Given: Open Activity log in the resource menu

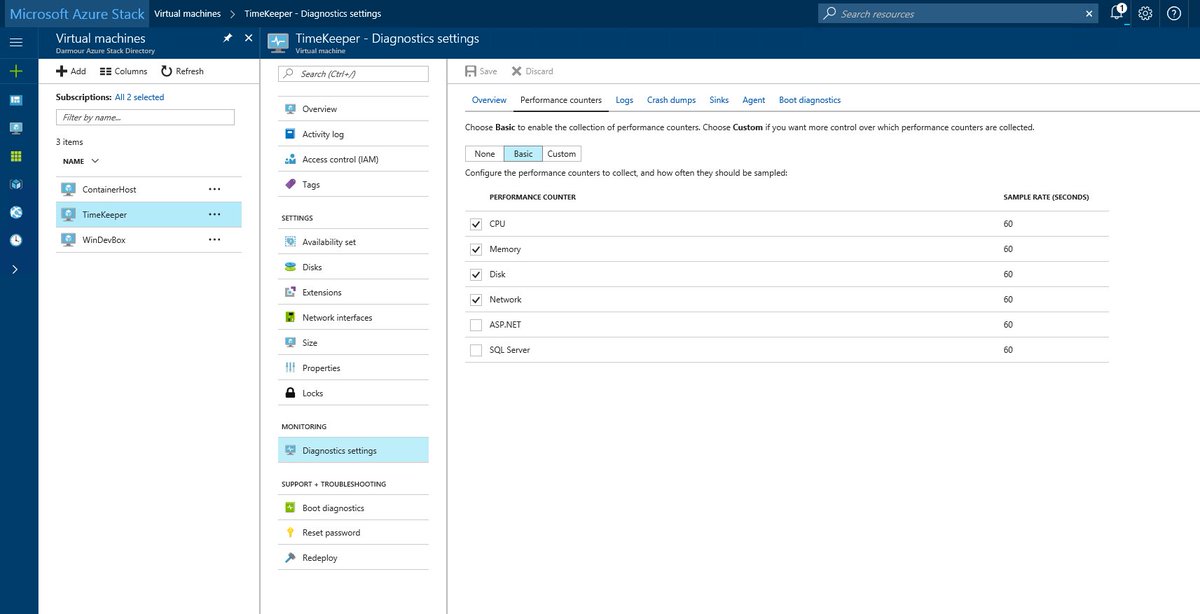Looking at the screenshot, I should click(353, 134).
